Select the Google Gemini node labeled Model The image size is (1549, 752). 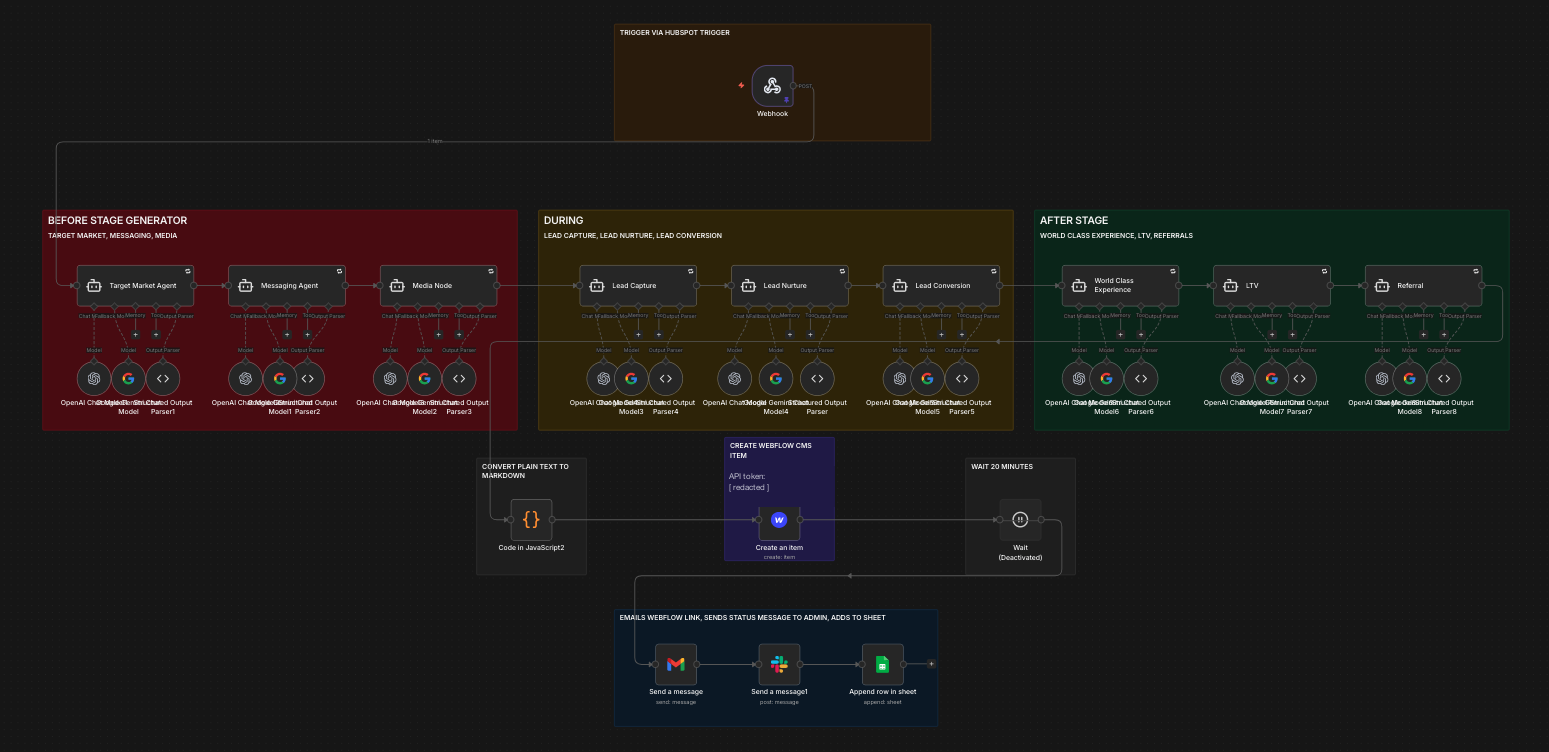[x=128, y=379]
